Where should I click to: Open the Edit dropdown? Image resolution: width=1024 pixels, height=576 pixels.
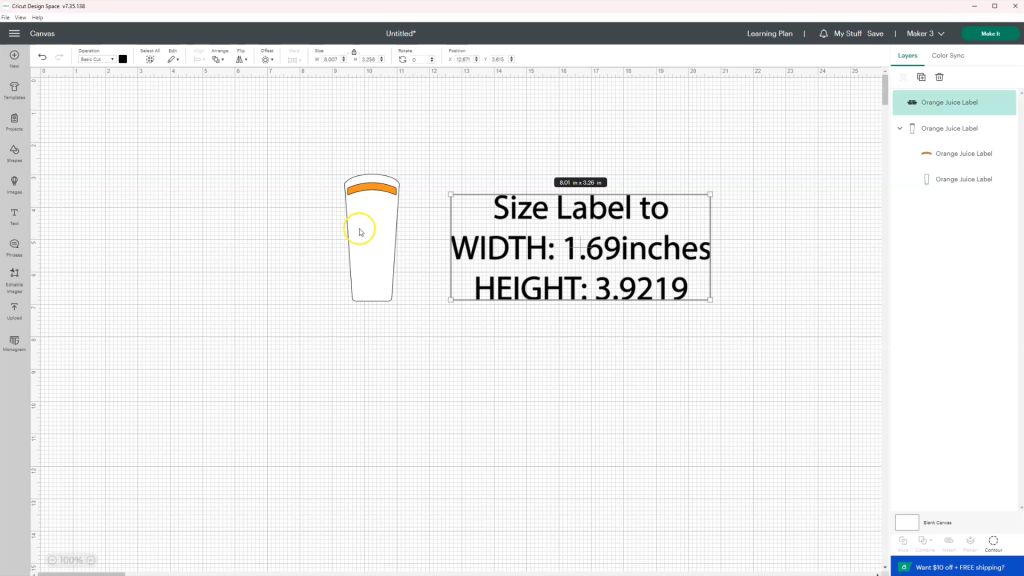click(173, 59)
